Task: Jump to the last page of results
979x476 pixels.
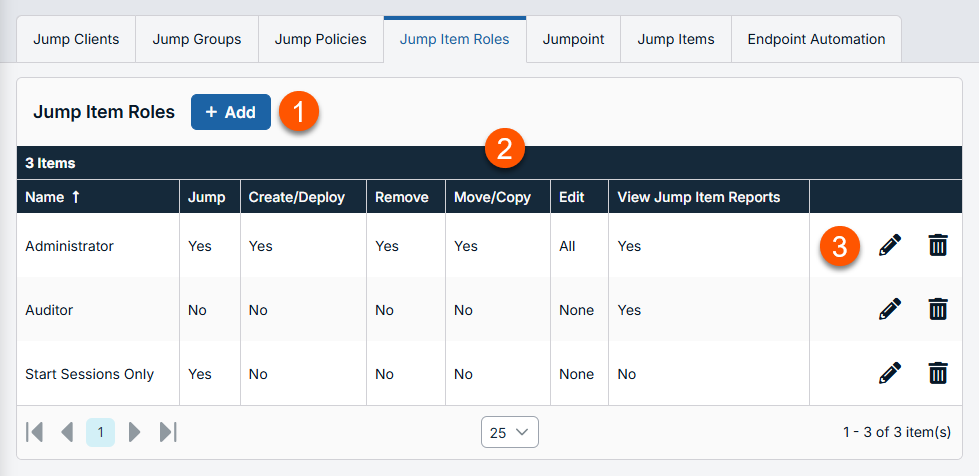Action: [x=168, y=432]
